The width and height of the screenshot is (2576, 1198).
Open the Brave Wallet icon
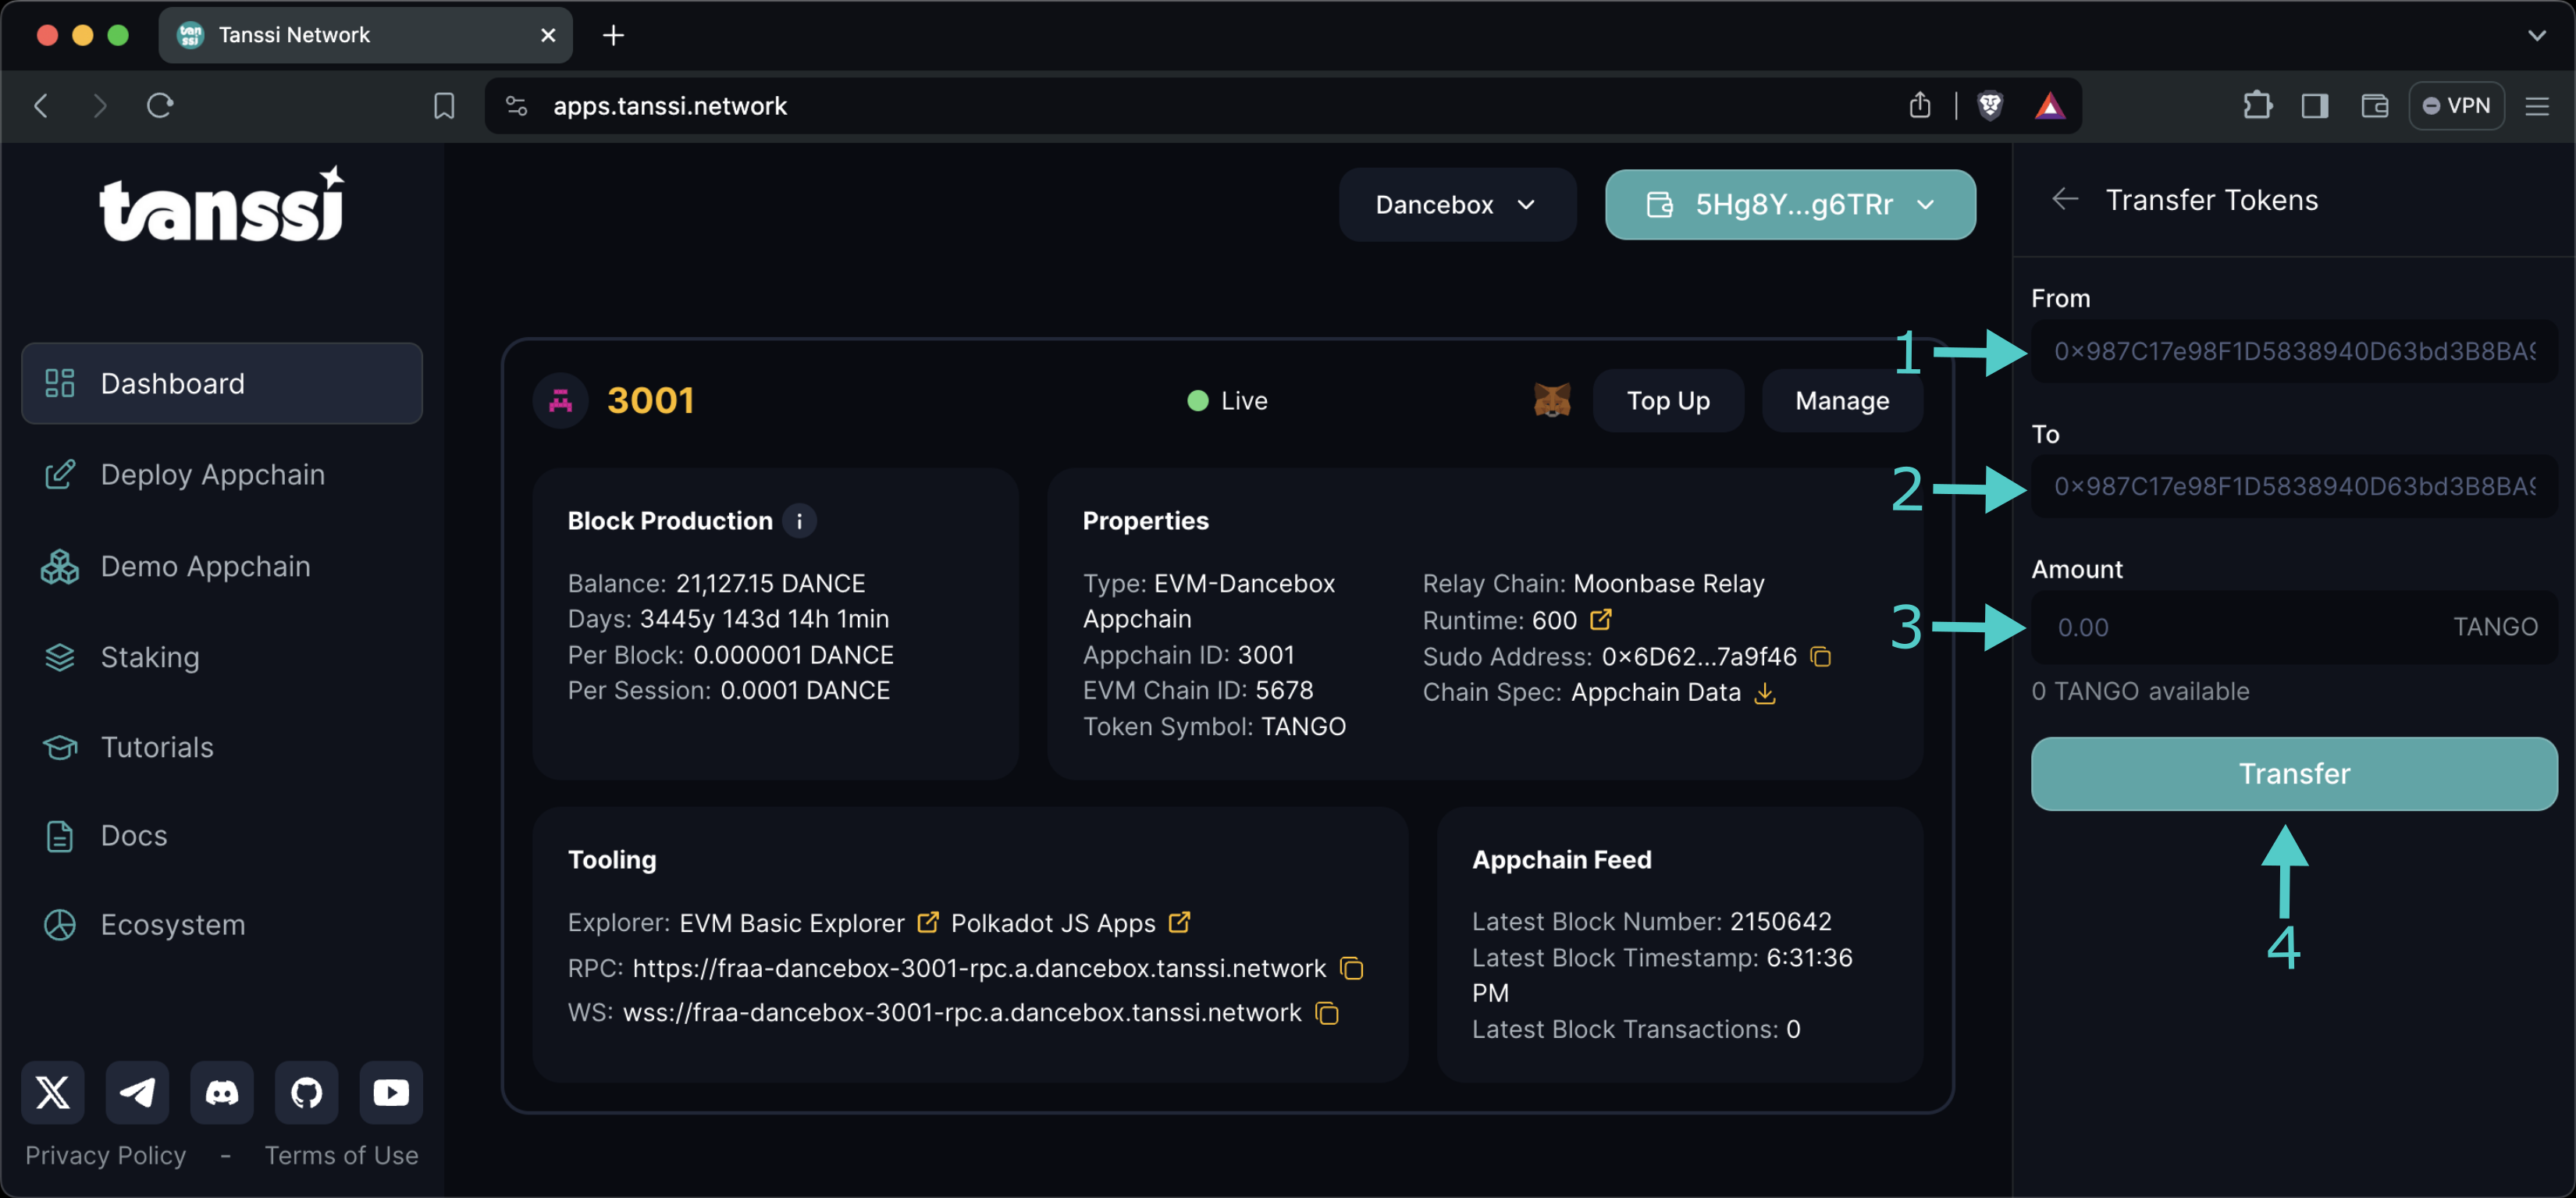click(x=2375, y=106)
